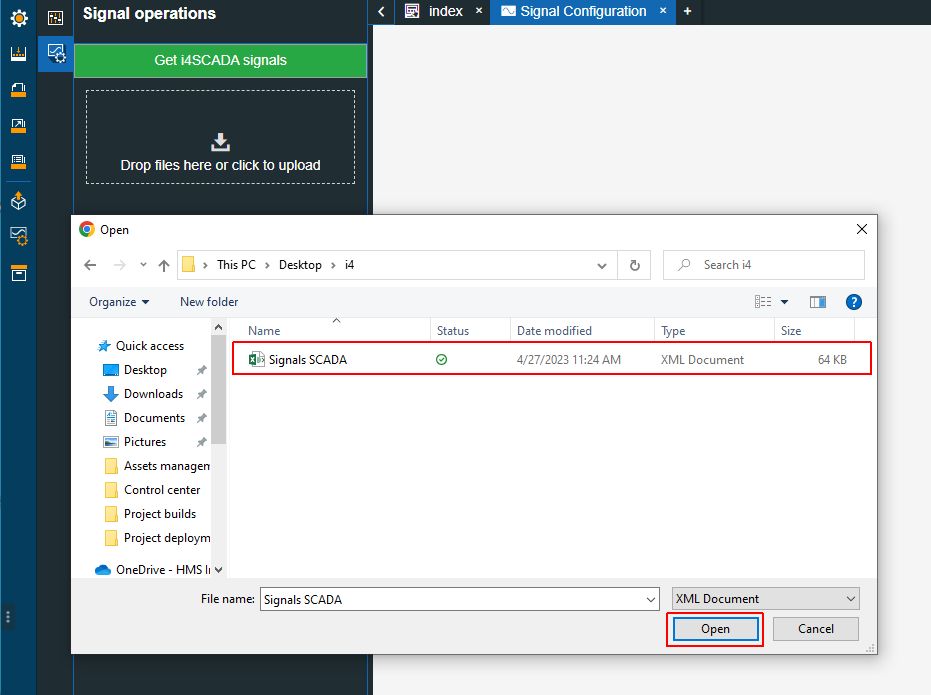Screen dimensions: 931x695
Task: Open the Organize menu
Action: click(119, 302)
